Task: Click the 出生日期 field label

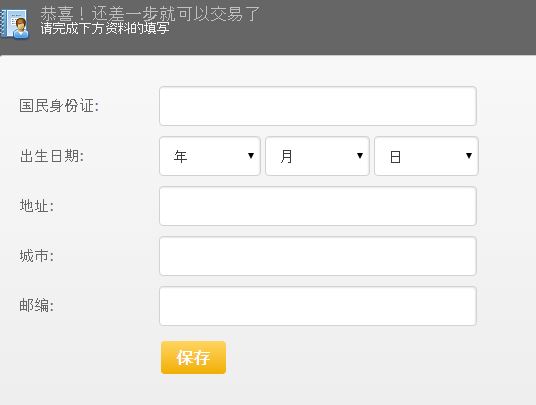Action: (52, 156)
